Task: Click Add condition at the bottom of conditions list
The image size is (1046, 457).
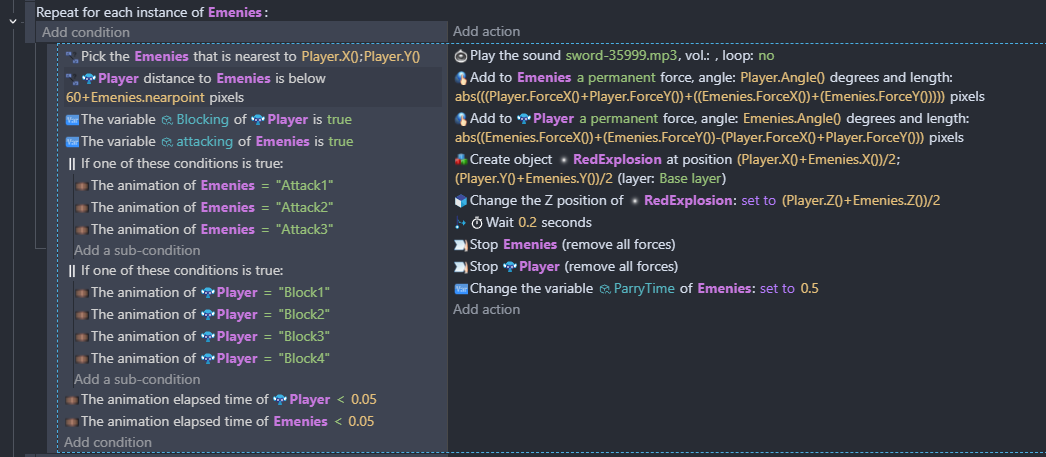Action: [108, 442]
